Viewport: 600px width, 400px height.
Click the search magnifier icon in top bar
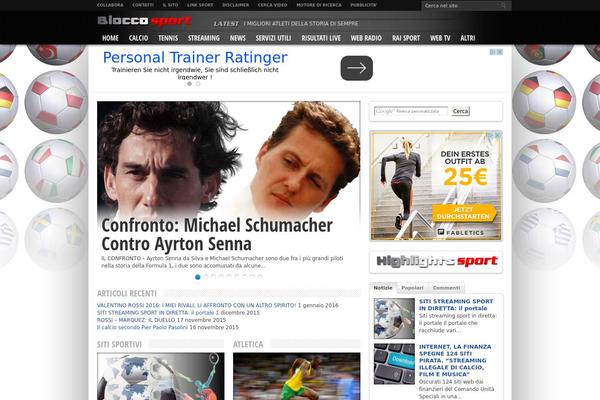click(x=503, y=5)
